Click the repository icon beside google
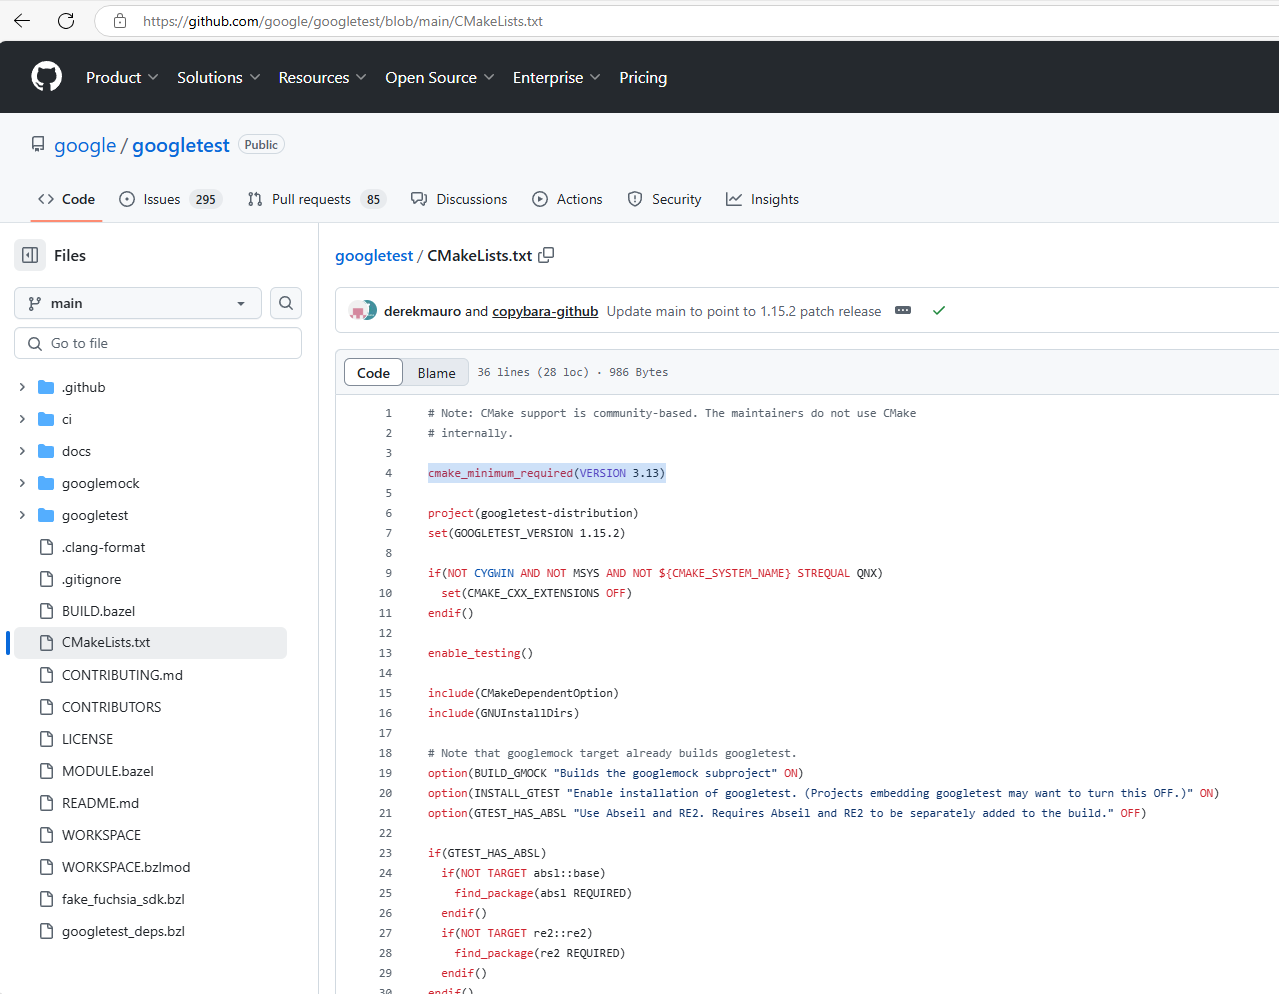1279x994 pixels. pos(38,145)
